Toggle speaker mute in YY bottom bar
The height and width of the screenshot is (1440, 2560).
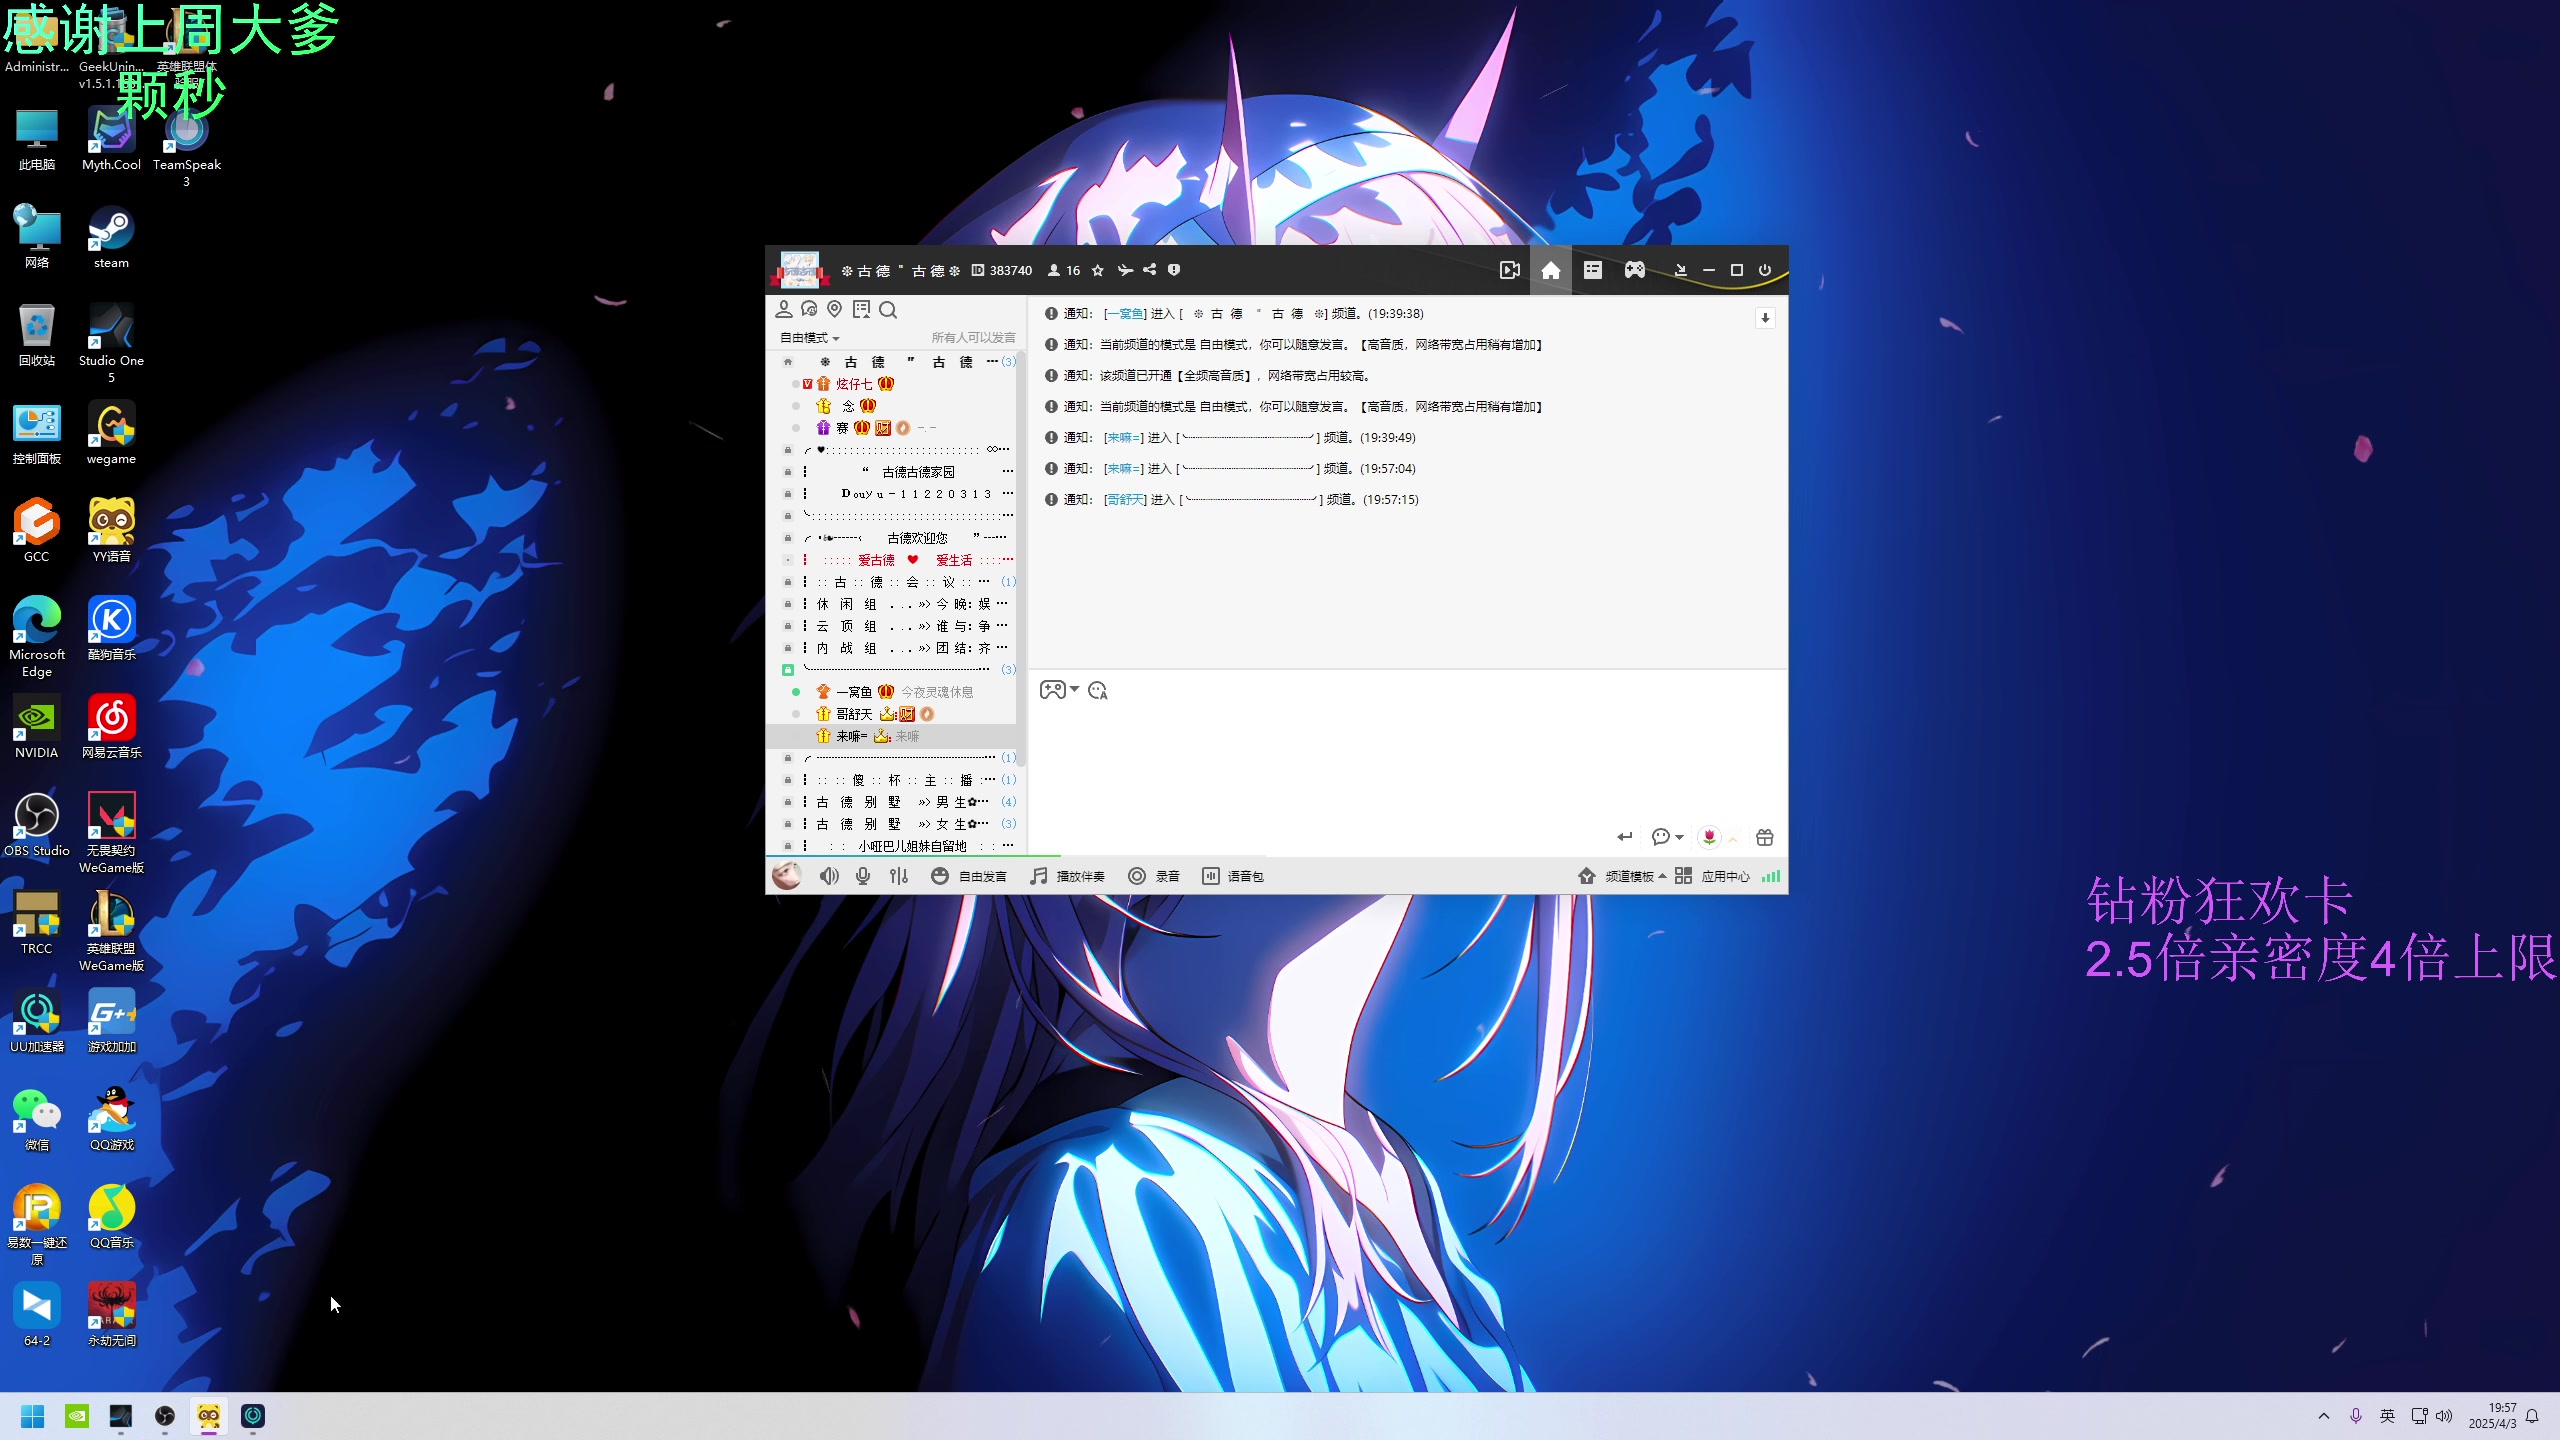click(829, 876)
